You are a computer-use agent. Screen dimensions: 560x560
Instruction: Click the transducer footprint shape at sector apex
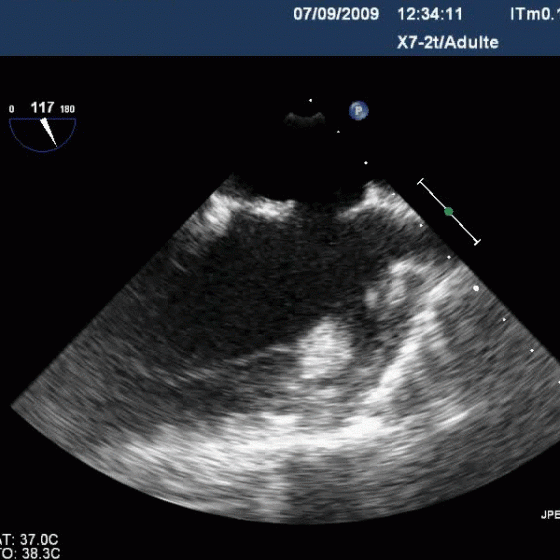coord(305,120)
